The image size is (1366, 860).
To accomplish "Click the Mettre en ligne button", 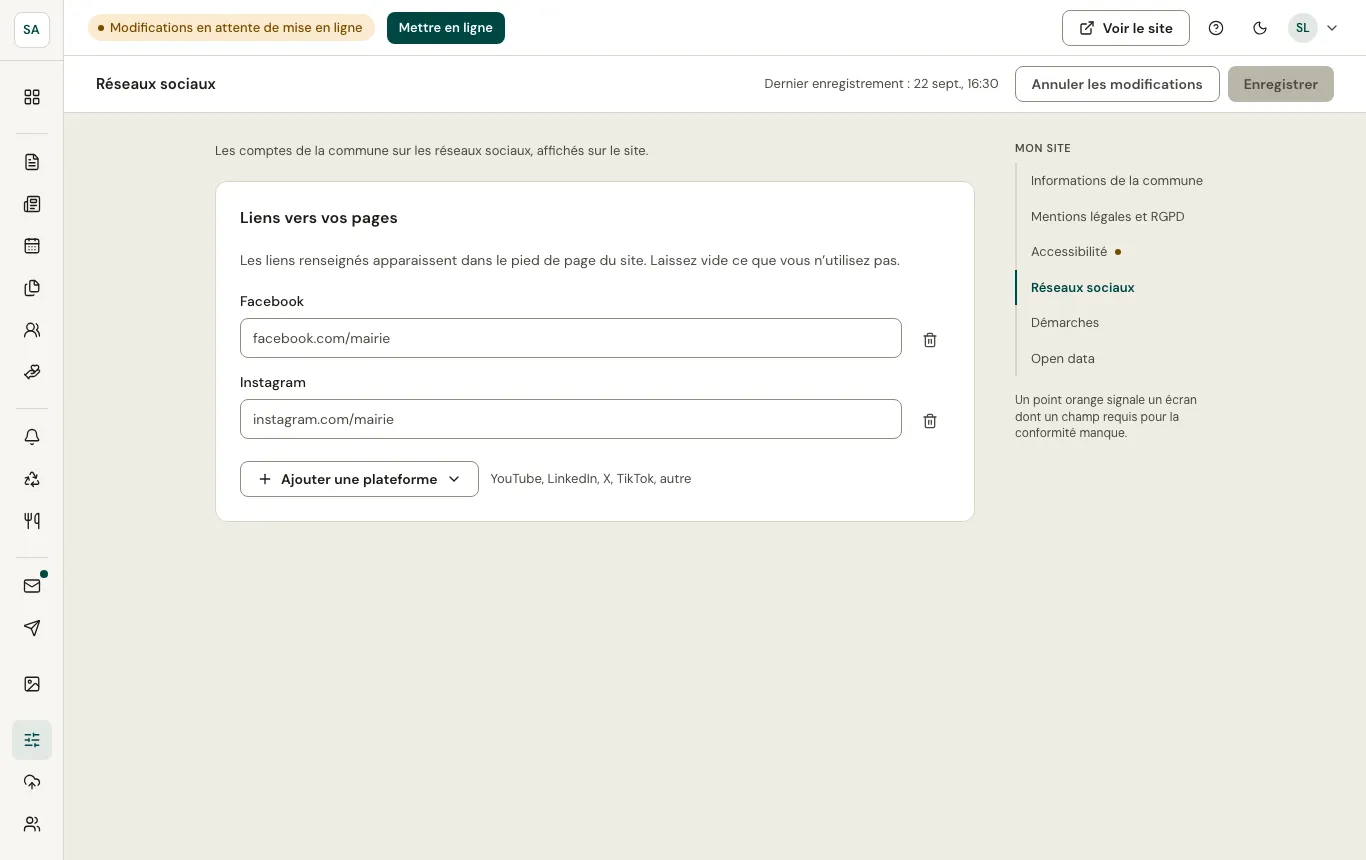I will click(446, 28).
